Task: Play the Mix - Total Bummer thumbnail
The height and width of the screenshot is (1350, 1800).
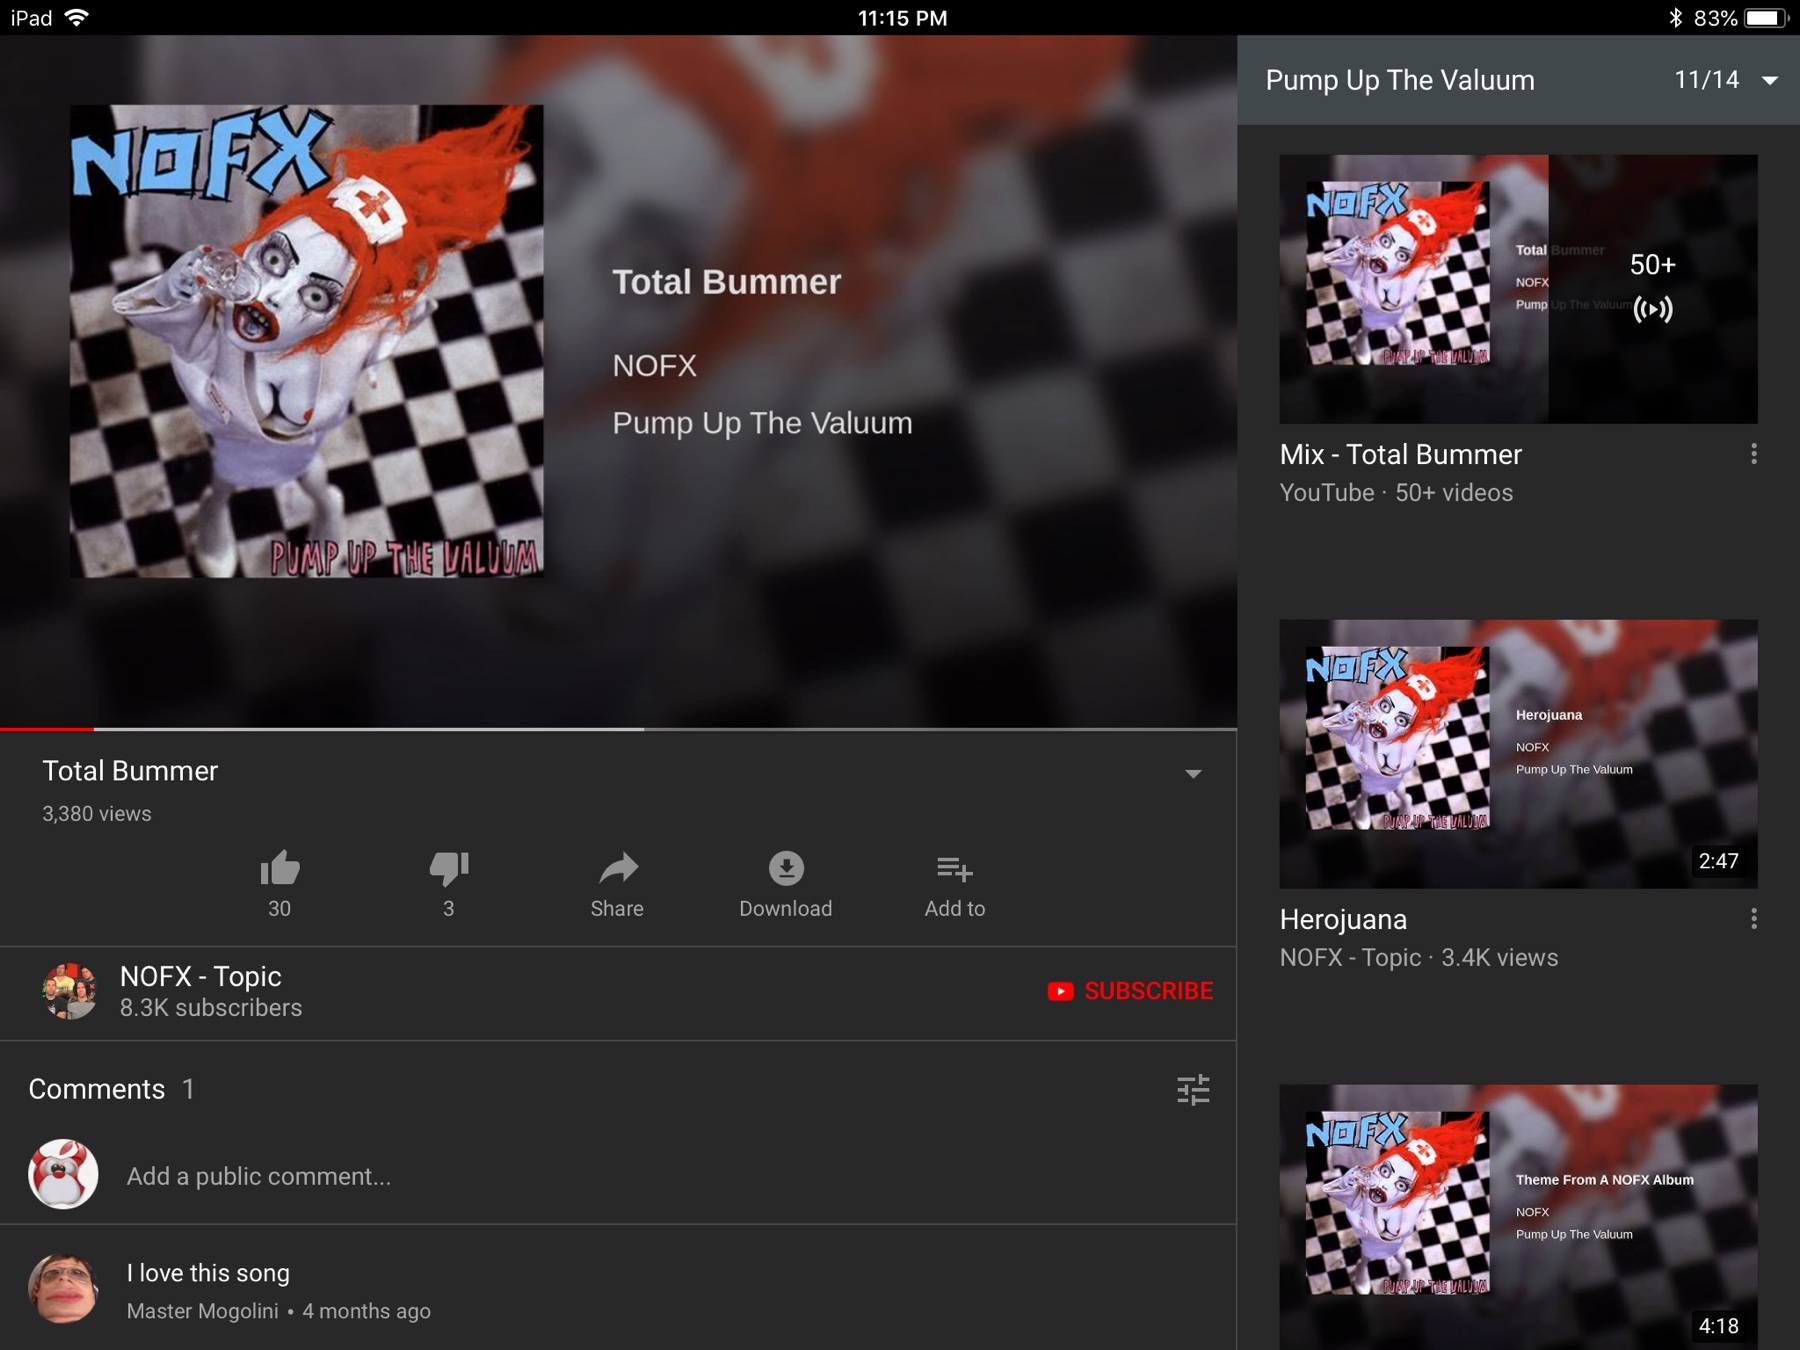Action: (x=1518, y=289)
